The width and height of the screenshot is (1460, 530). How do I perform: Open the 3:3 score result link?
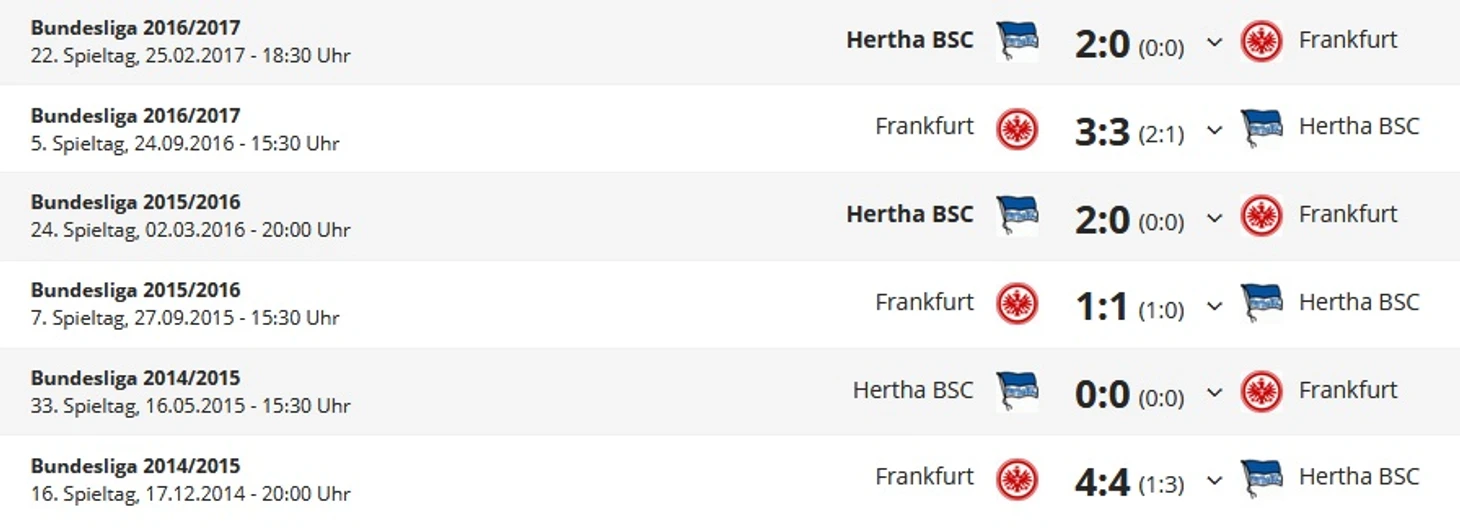(1102, 131)
